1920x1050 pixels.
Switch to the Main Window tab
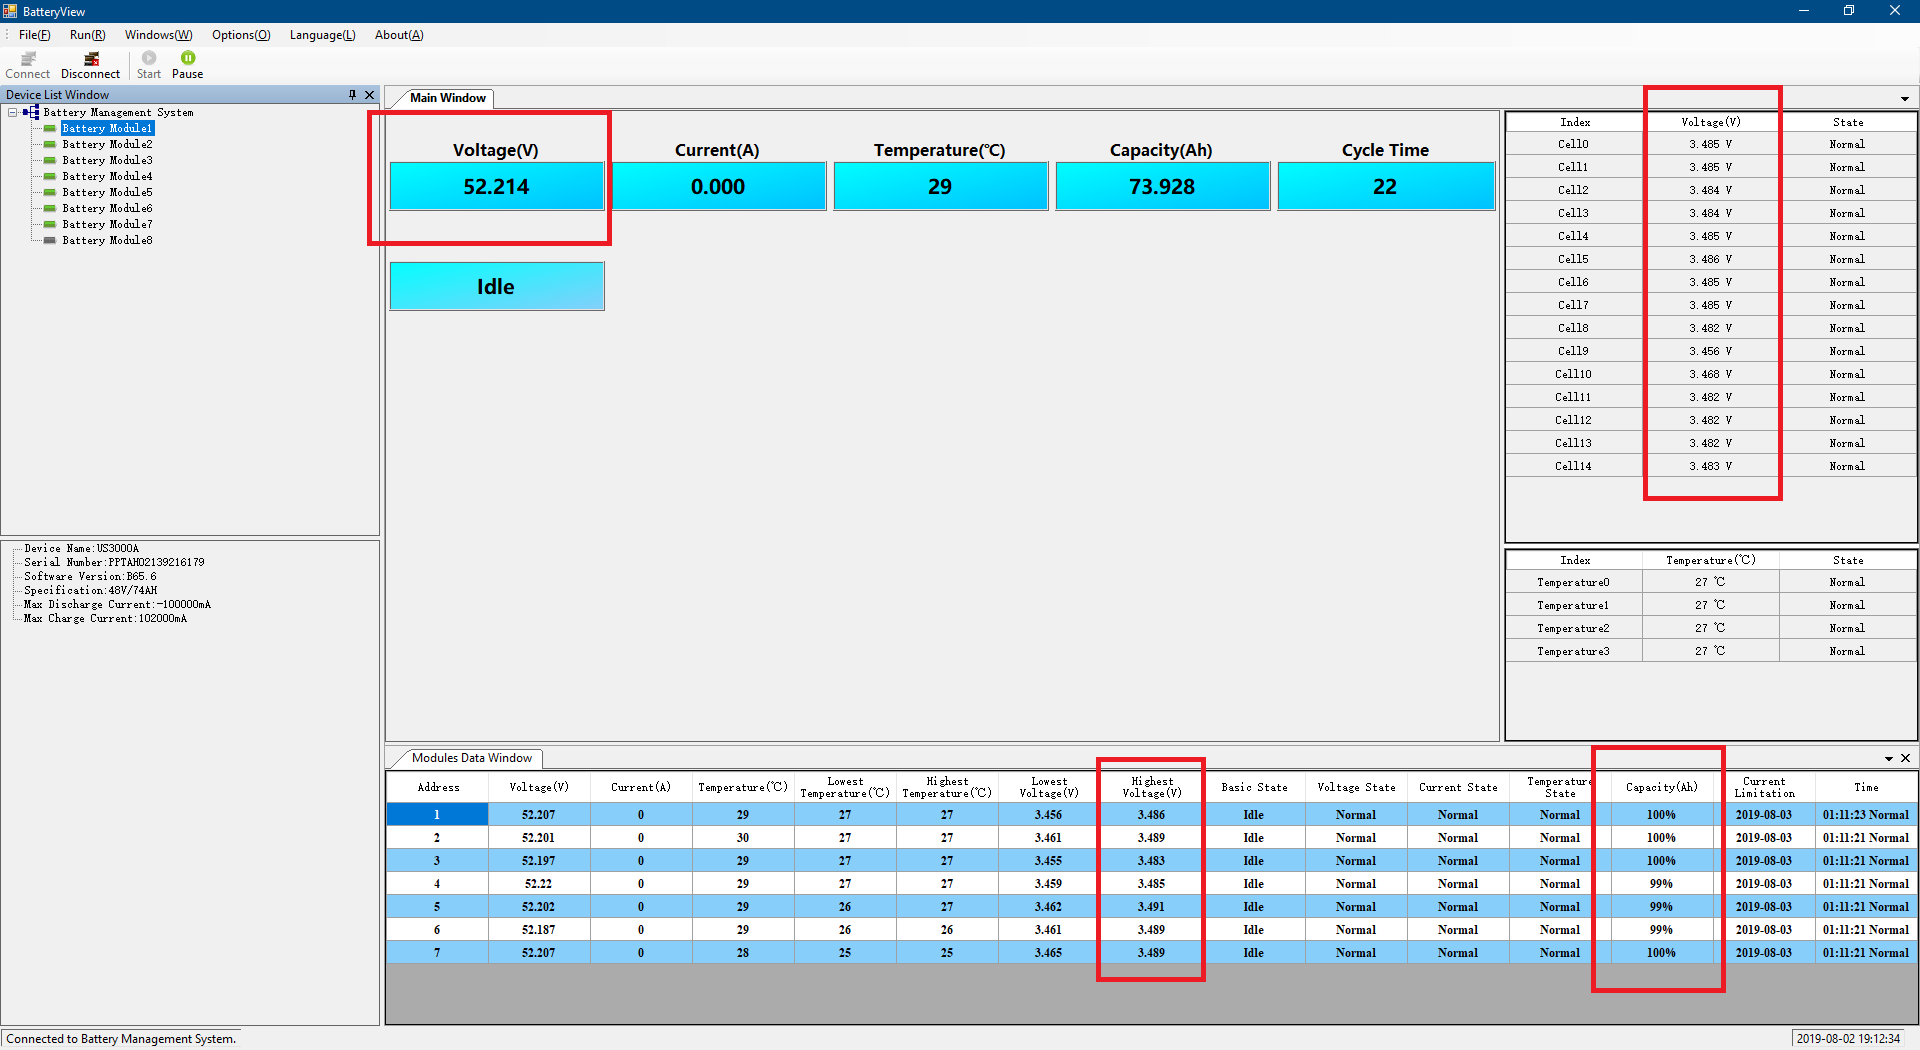pos(447,98)
